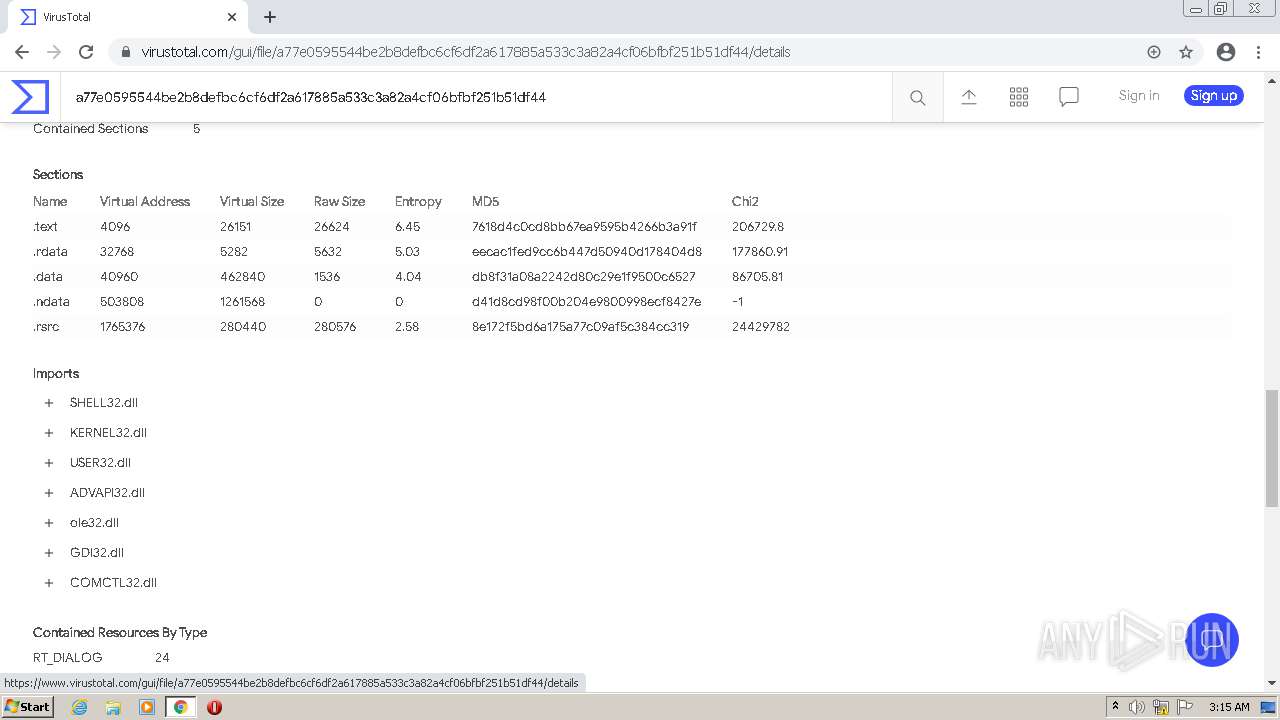Click the .rsrc section MD5 hash
The width and height of the screenshot is (1280, 720).
(580, 327)
